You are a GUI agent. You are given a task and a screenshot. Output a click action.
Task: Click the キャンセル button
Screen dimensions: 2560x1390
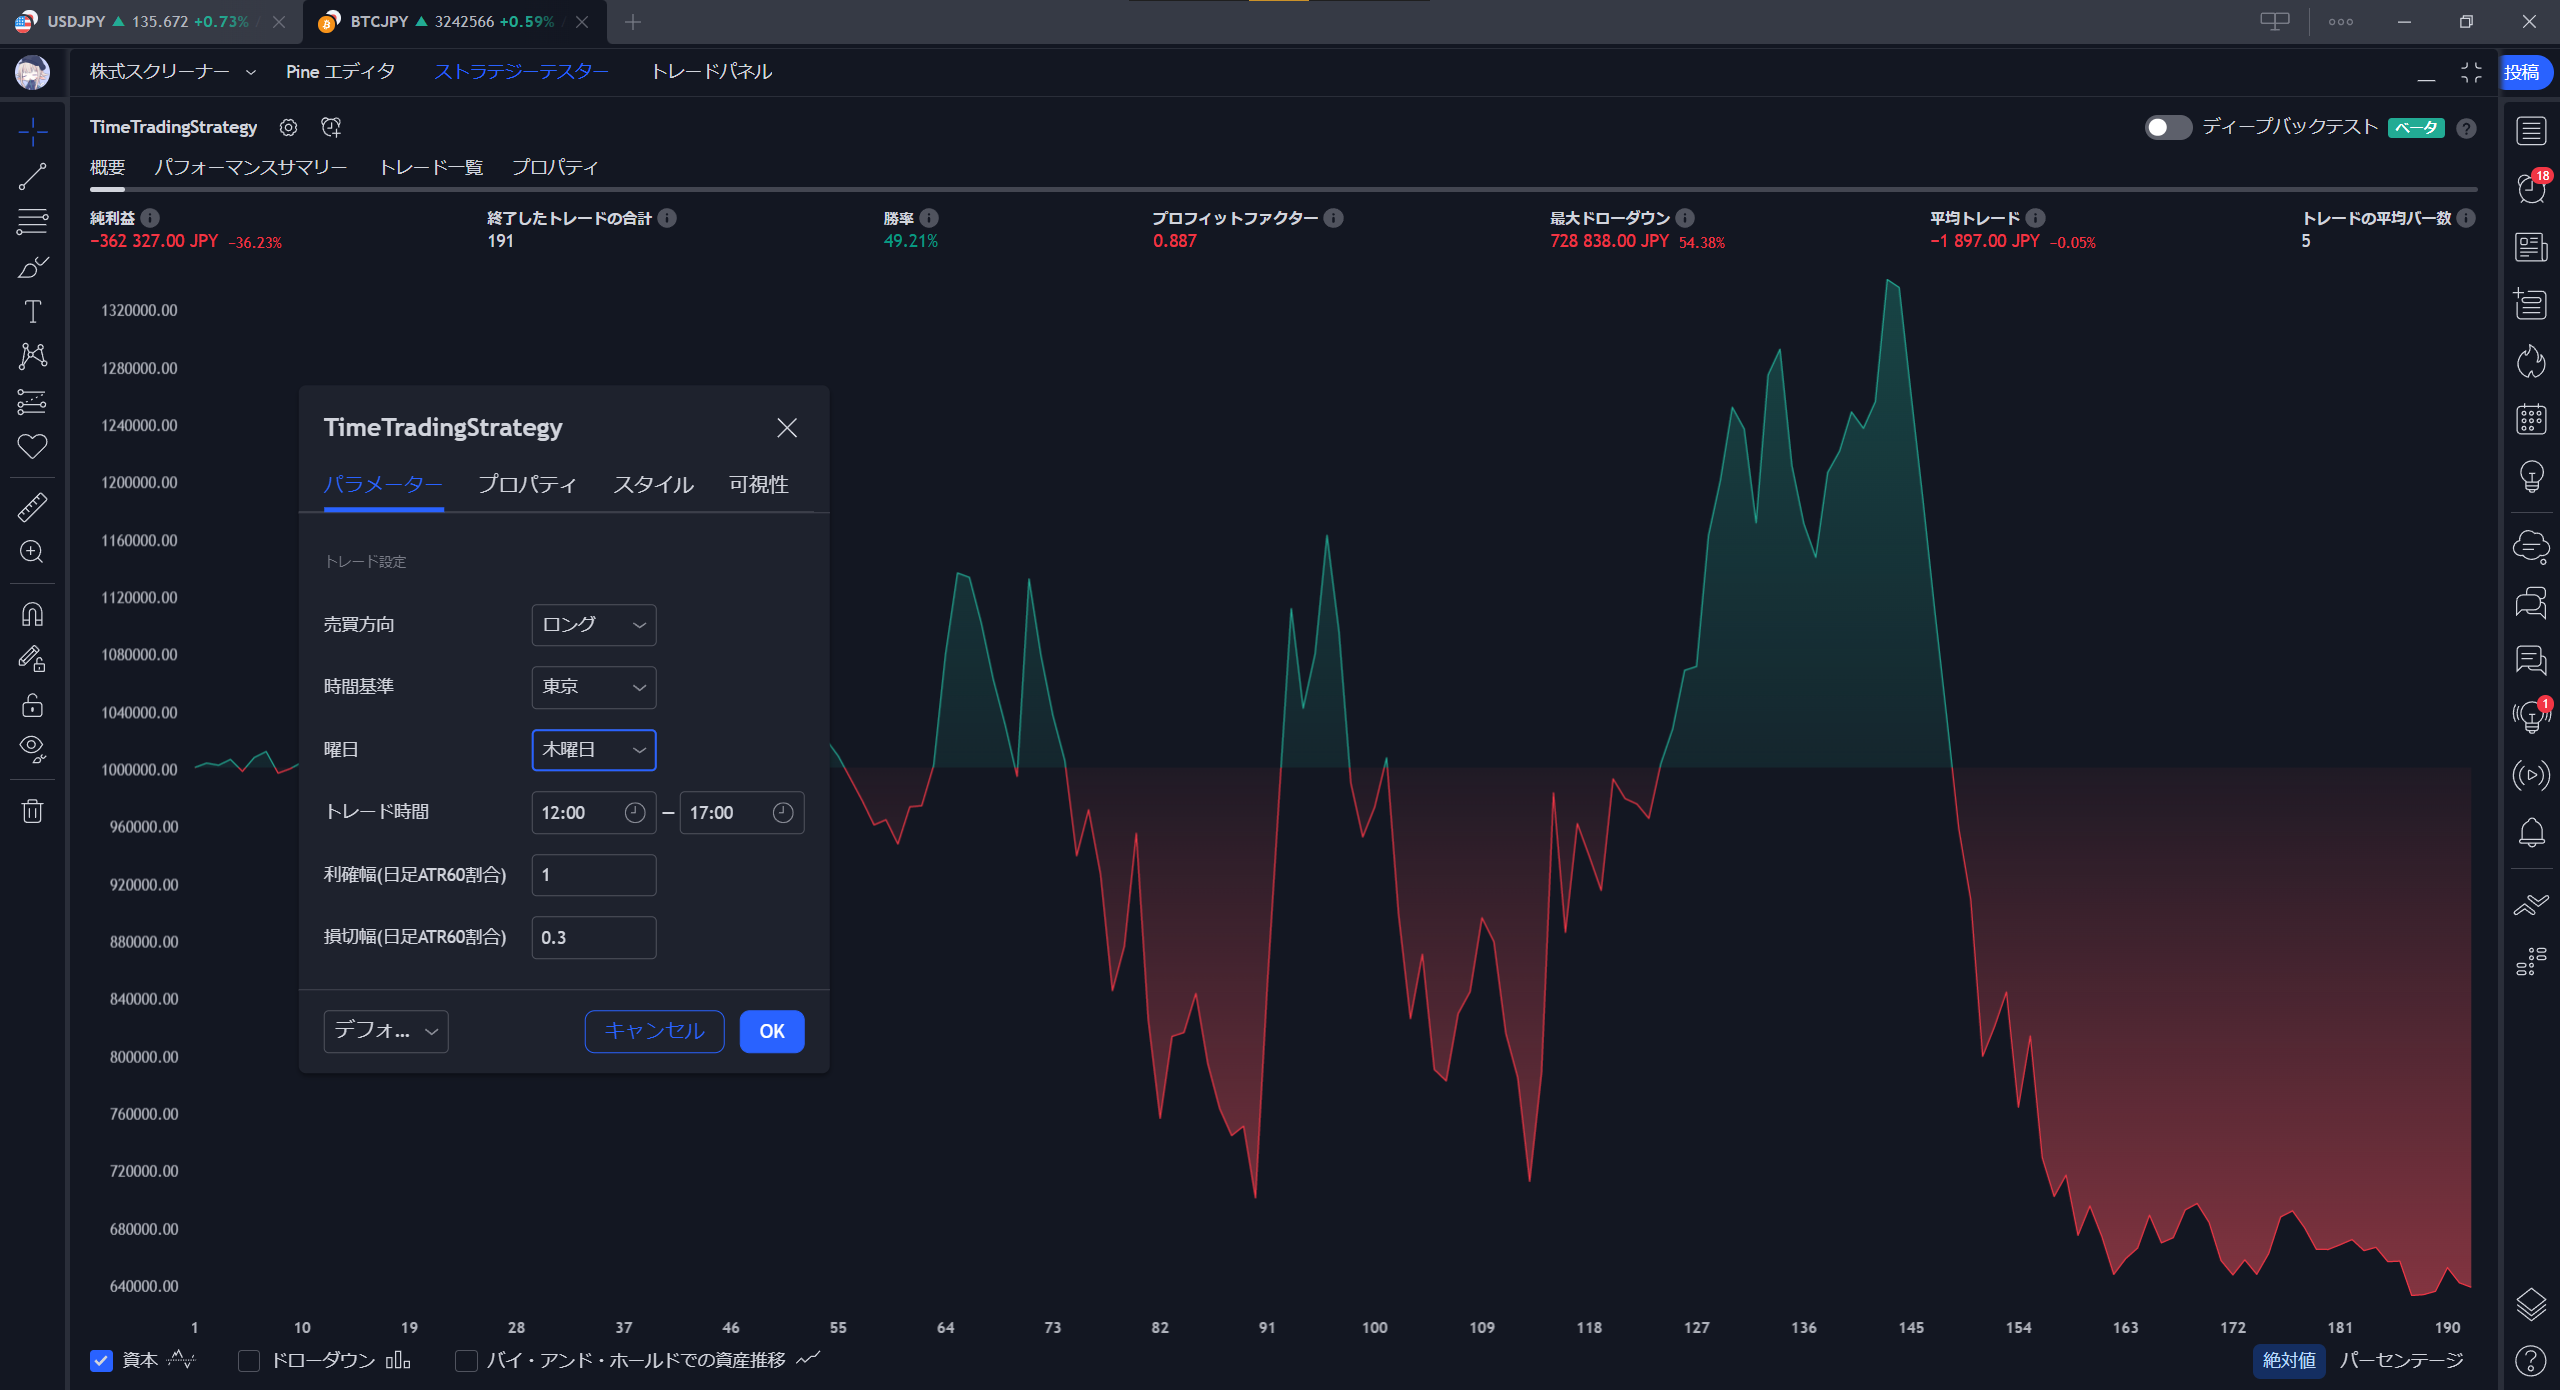(654, 1031)
